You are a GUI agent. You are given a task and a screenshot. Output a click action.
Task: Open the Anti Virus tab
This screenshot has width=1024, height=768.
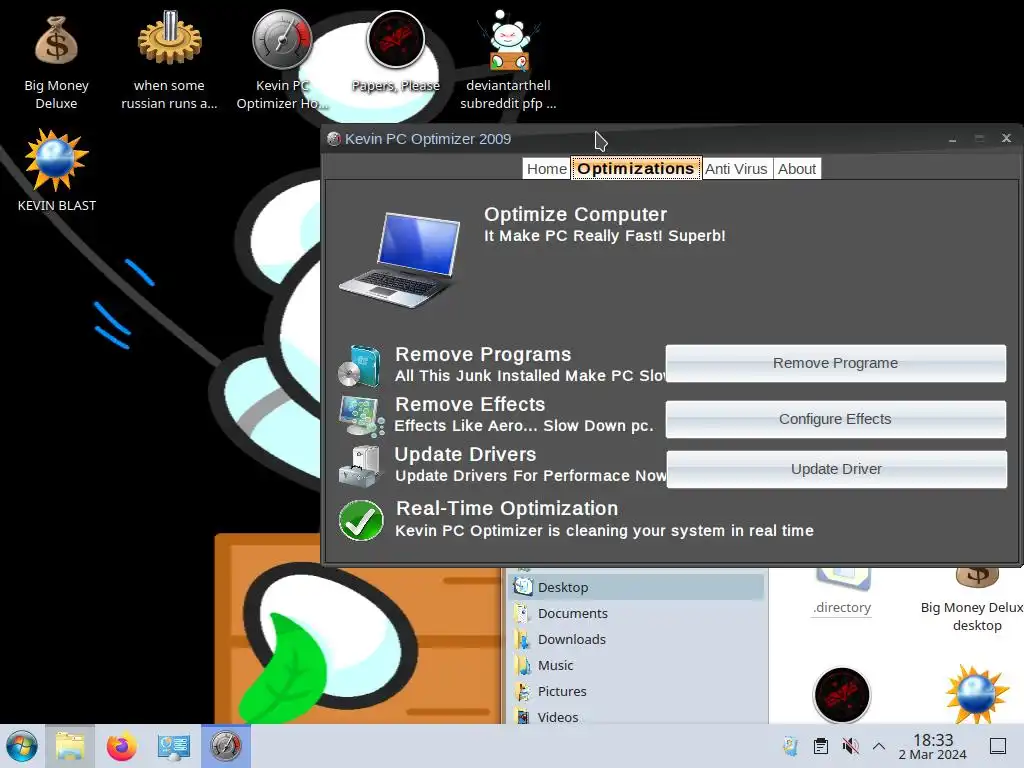(x=737, y=168)
